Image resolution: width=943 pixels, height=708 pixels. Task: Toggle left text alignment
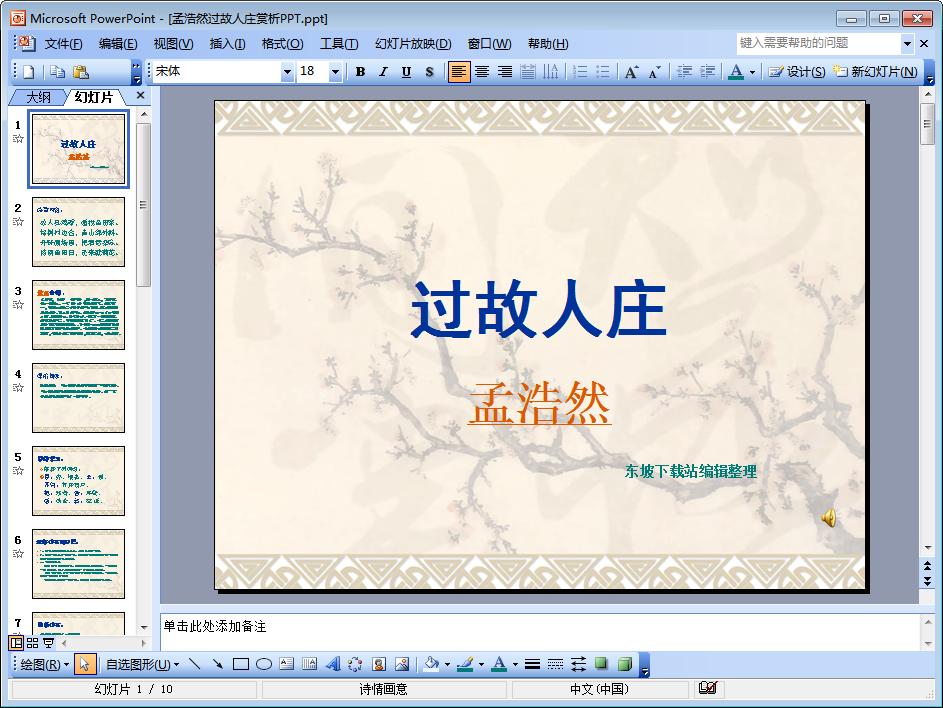(x=459, y=72)
